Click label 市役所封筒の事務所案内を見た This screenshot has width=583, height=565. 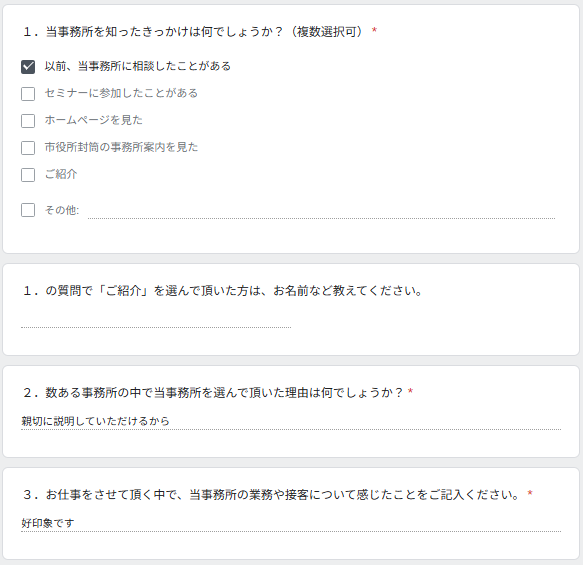(x=121, y=147)
